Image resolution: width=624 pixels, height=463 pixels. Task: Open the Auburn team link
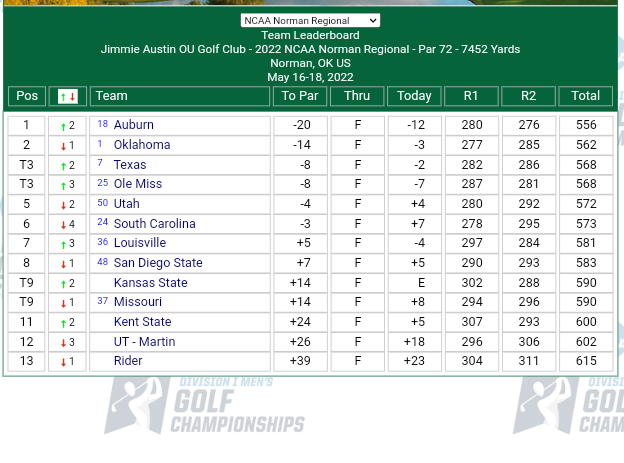[x=134, y=125]
